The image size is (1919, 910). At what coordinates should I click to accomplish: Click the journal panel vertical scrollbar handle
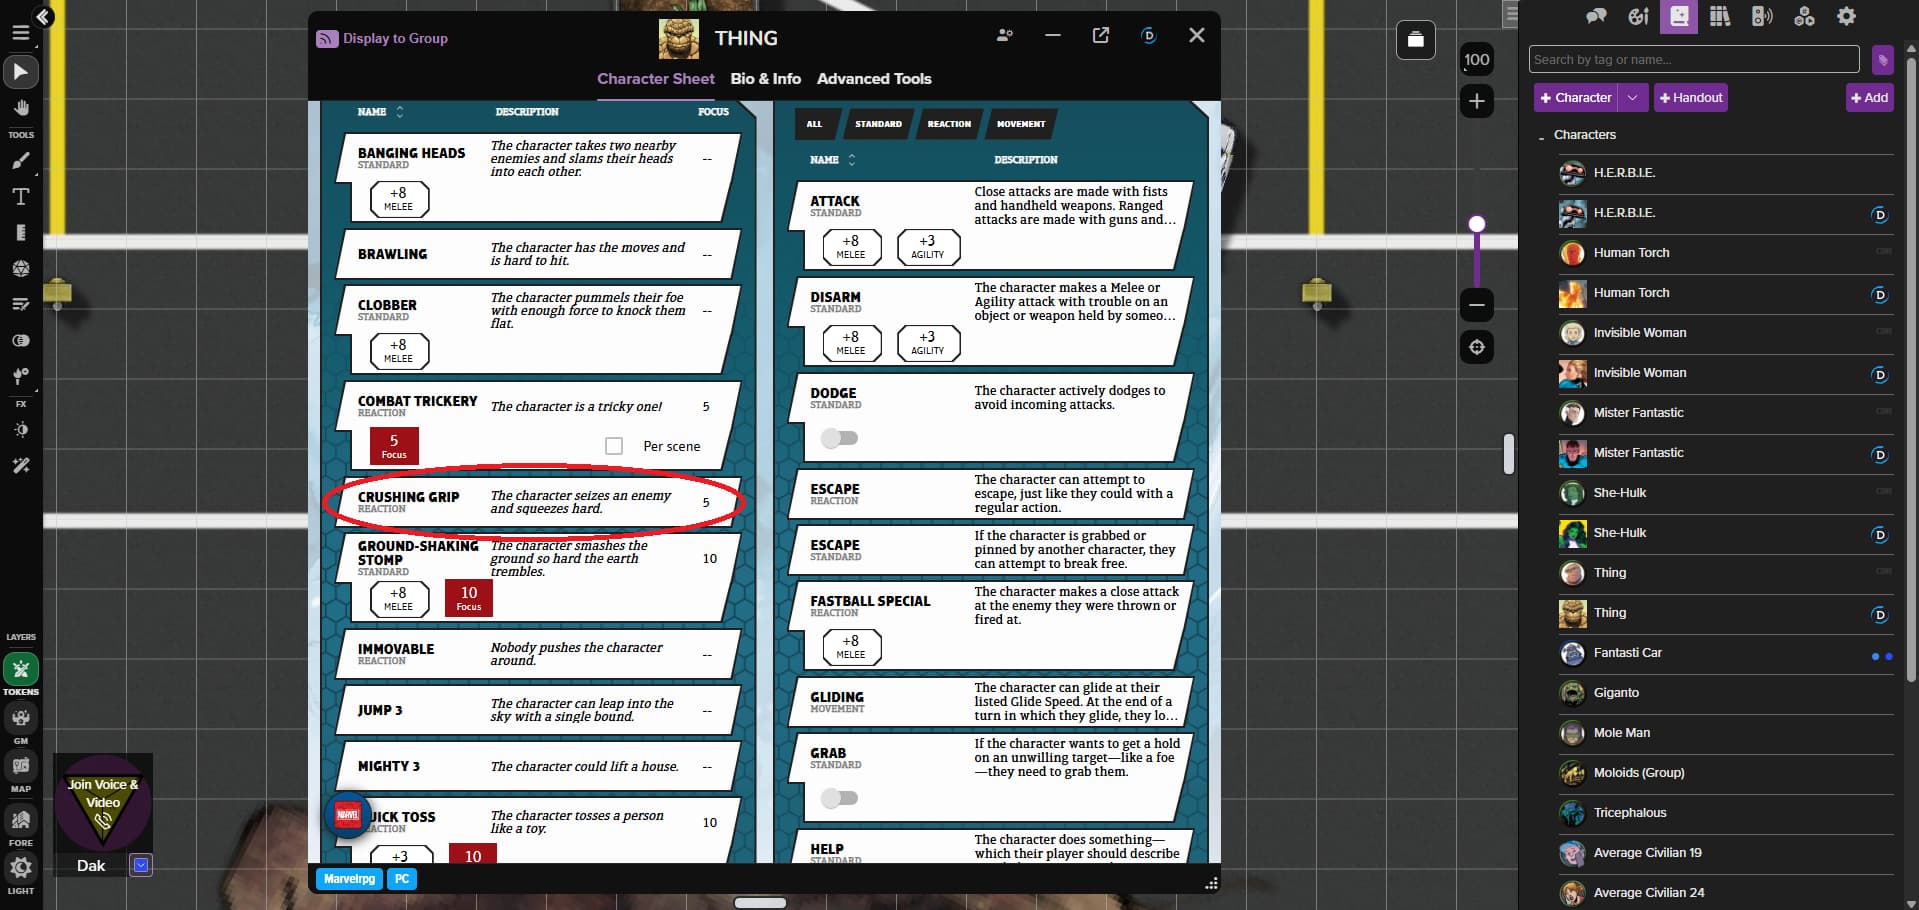[1910, 370]
